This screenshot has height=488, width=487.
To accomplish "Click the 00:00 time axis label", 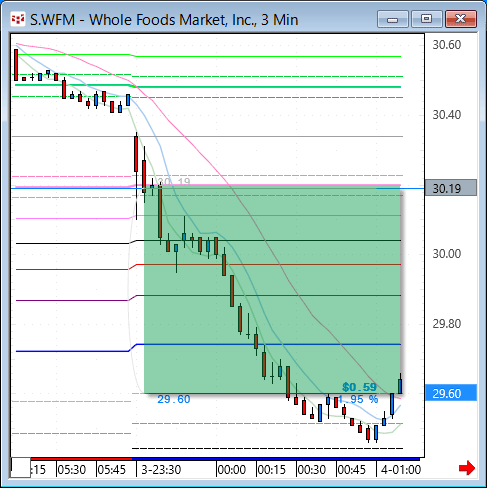I will tap(232, 470).
